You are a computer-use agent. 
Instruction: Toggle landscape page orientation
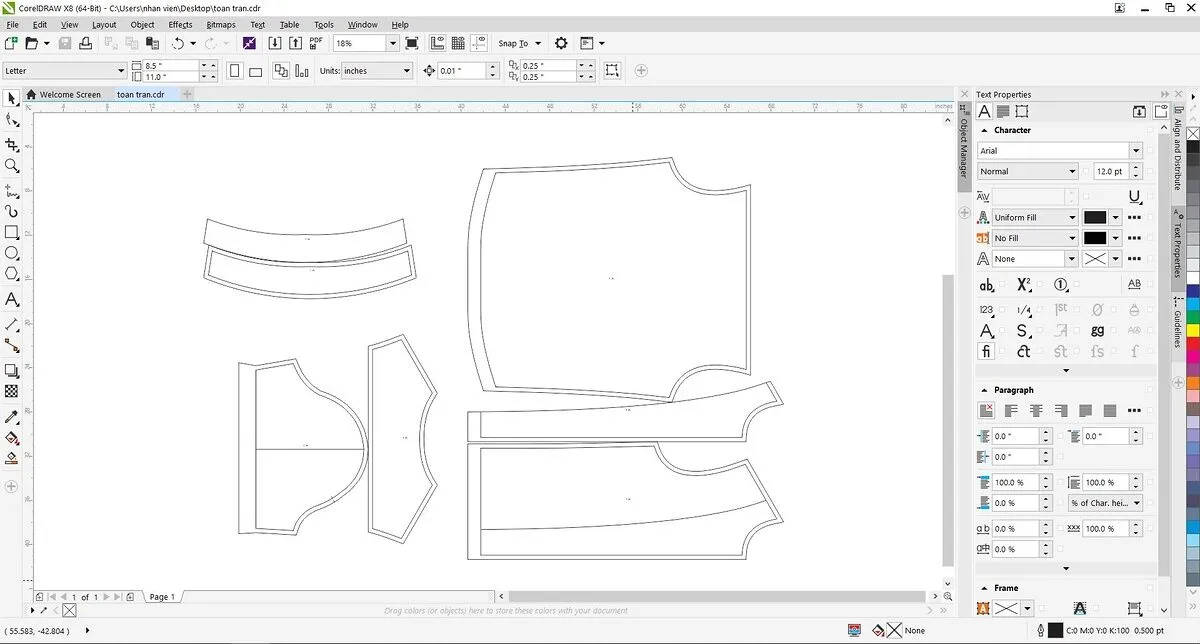(x=255, y=71)
